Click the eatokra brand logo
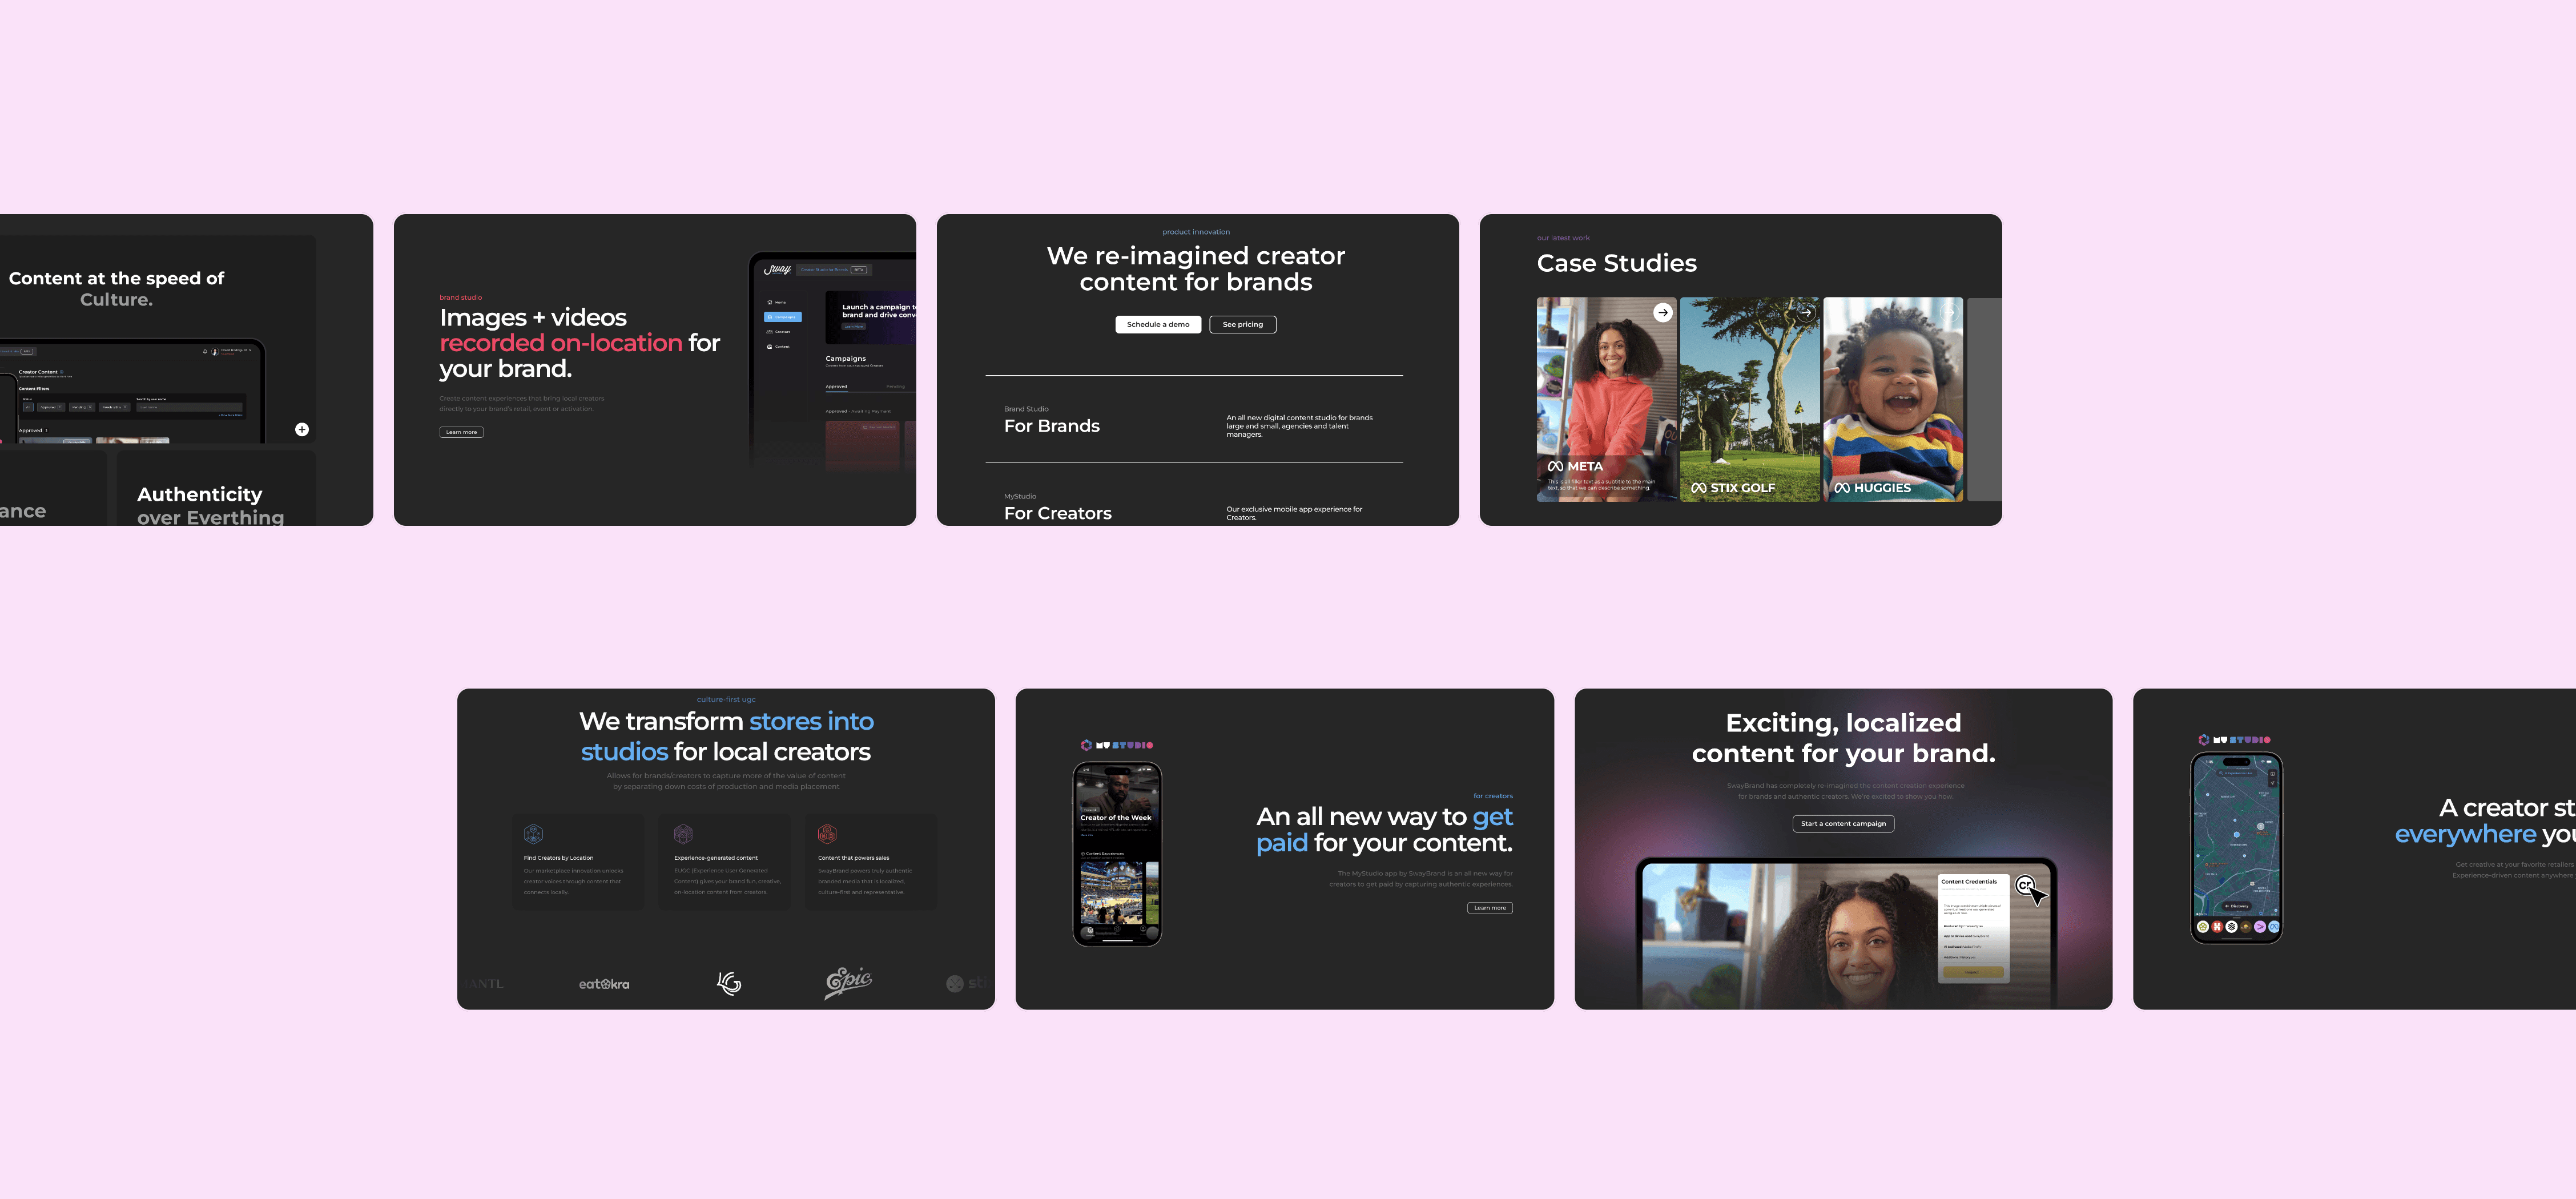This screenshot has width=2576, height=1199. [604, 984]
